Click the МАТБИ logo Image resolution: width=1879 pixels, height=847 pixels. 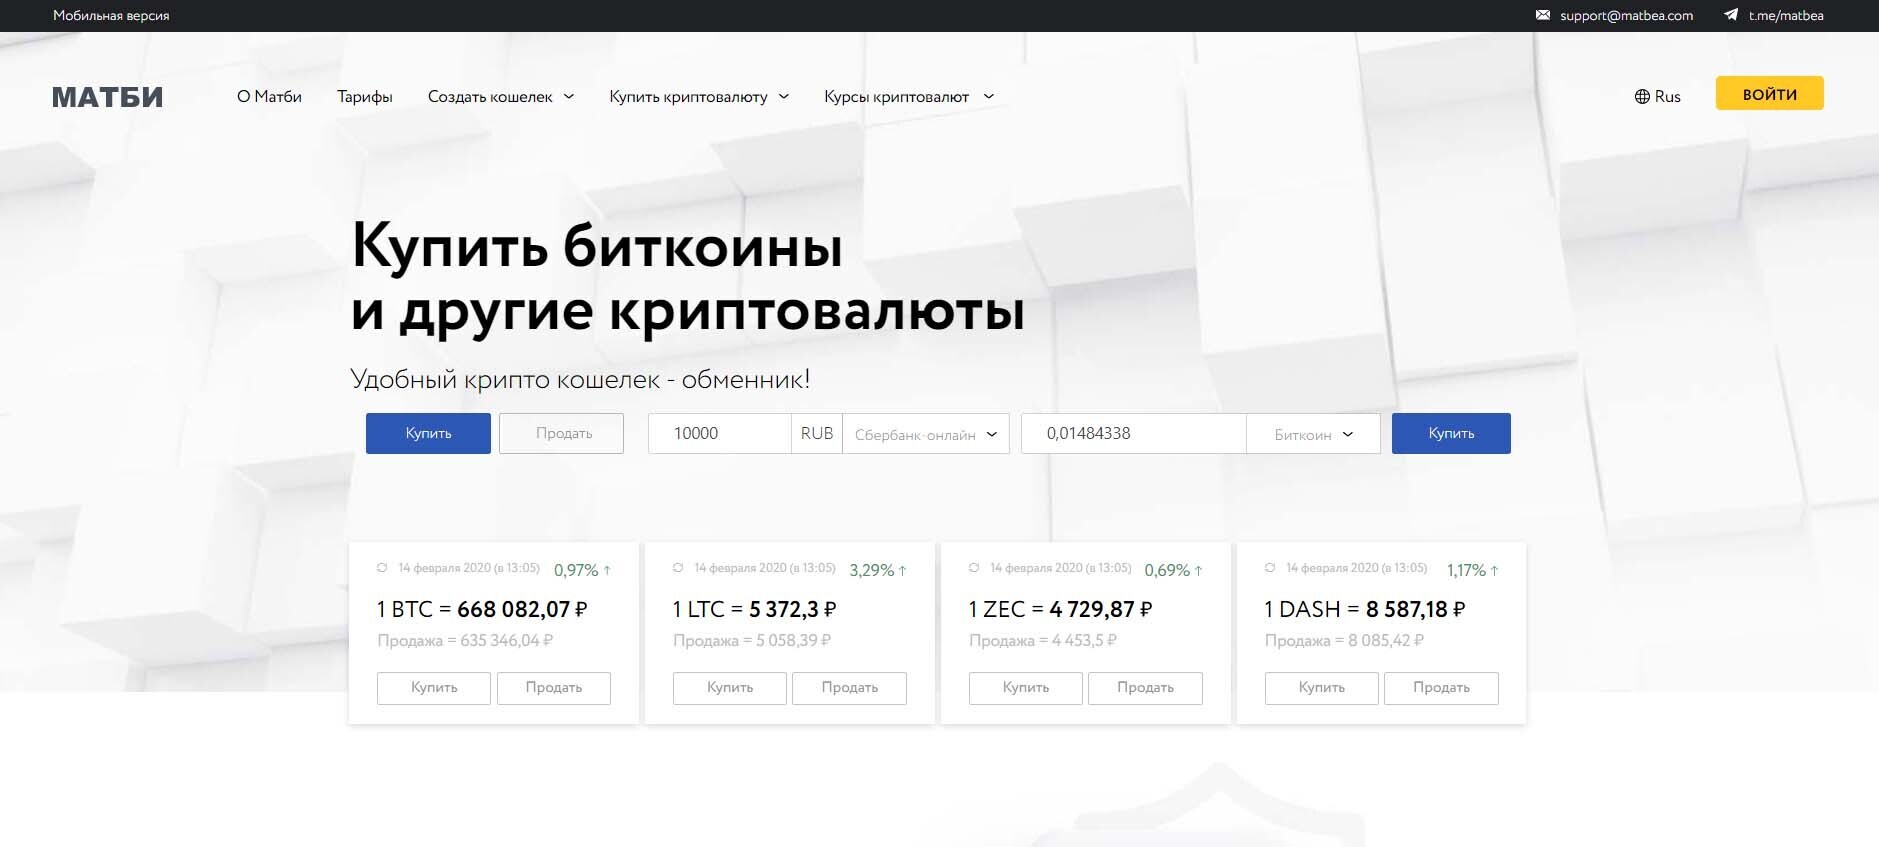tap(108, 97)
